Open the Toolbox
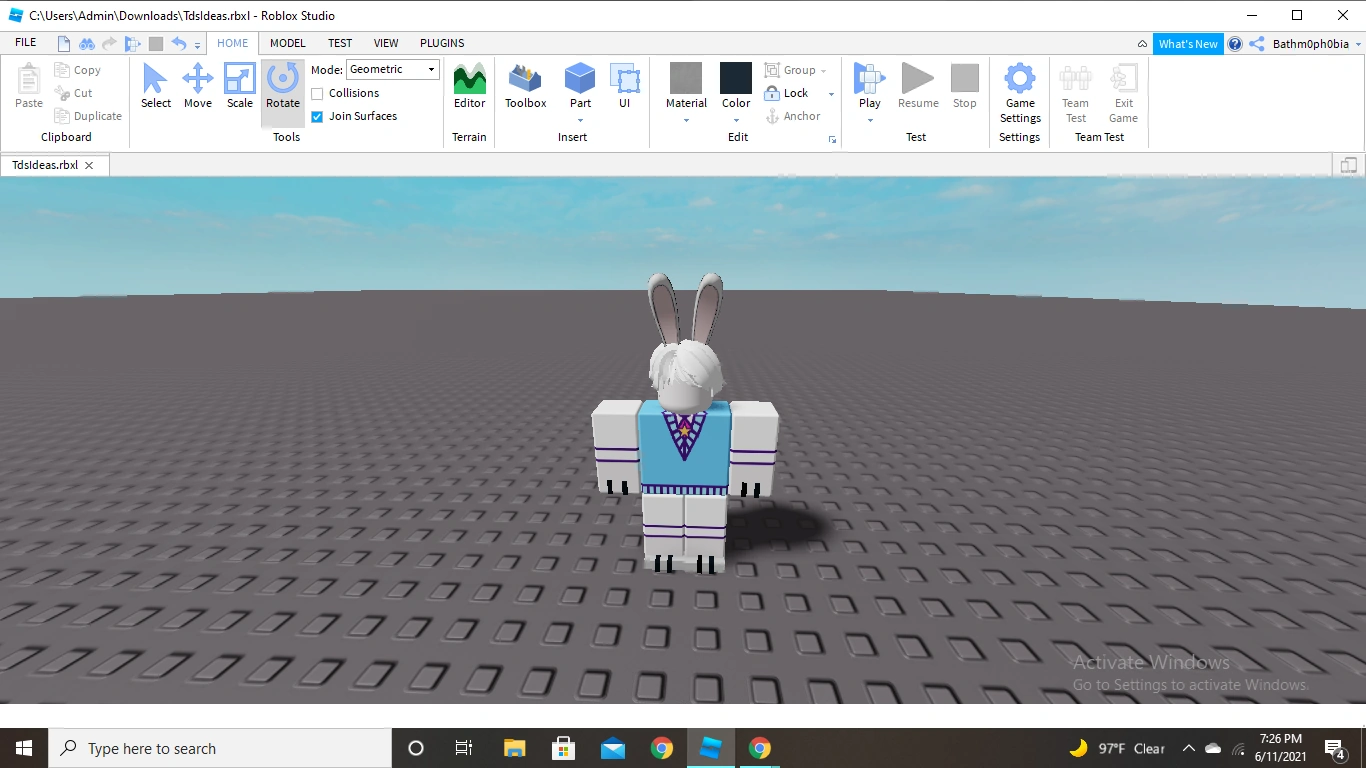Image resolution: width=1366 pixels, height=768 pixels. click(x=525, y=85)
